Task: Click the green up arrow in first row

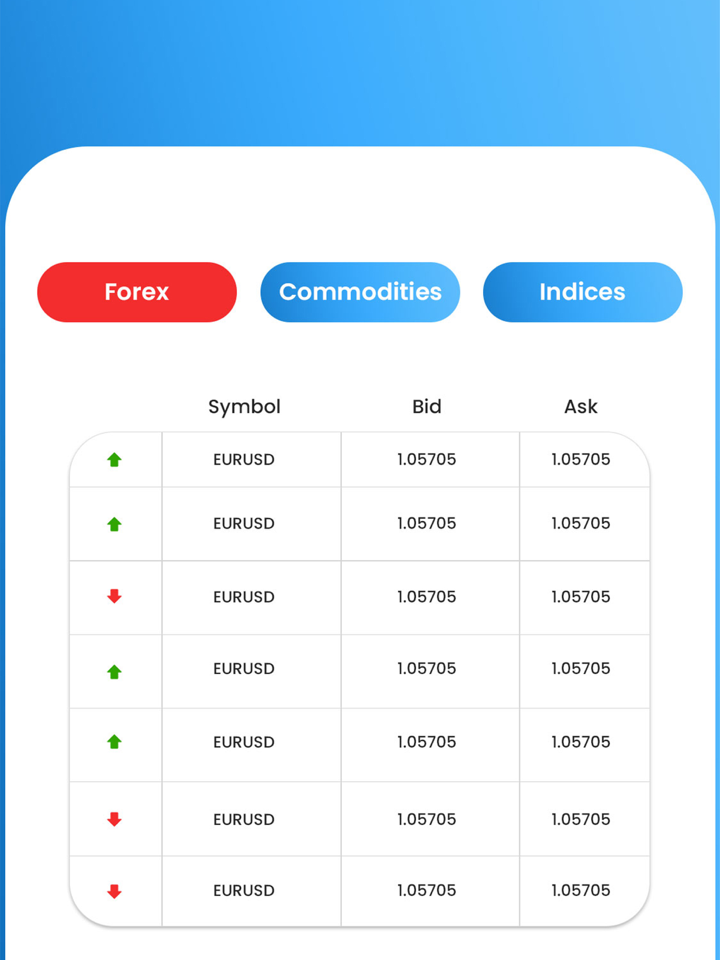Action: coord(114,460)
